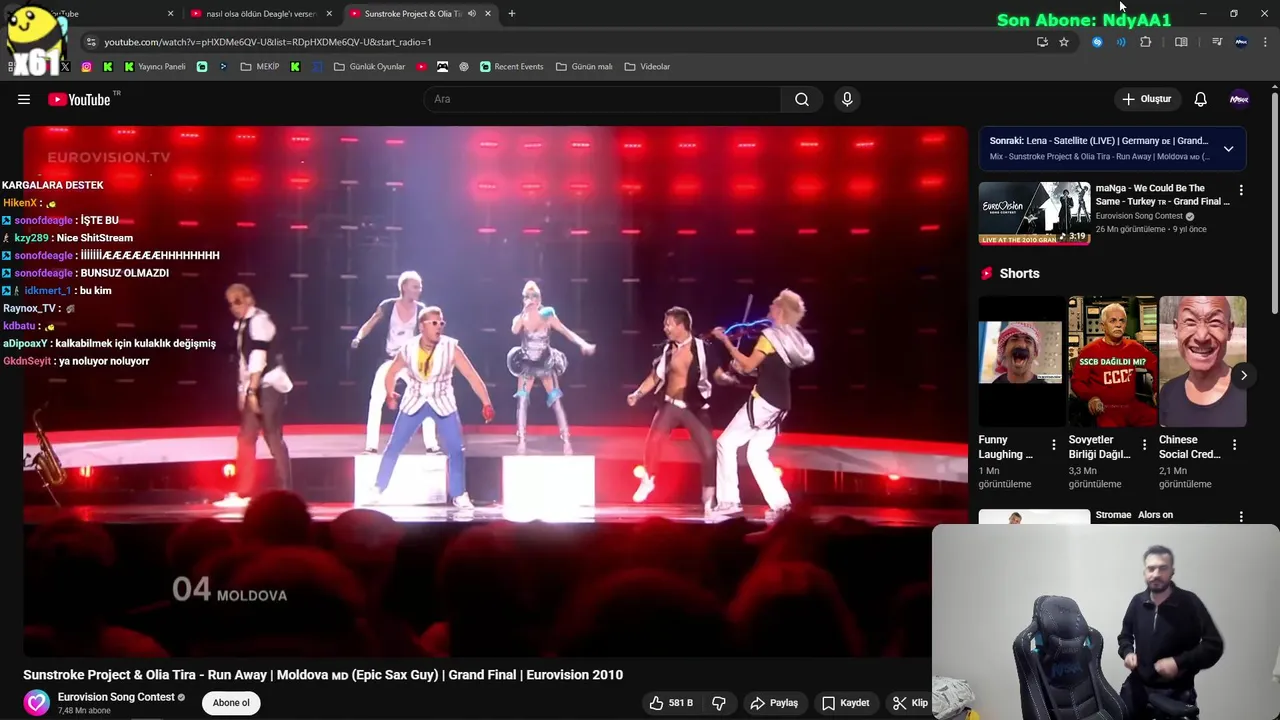Close the 'nasıl olsa öldün' tab
This screenshot has height=720, width=1280.
(x=329, y=14)
